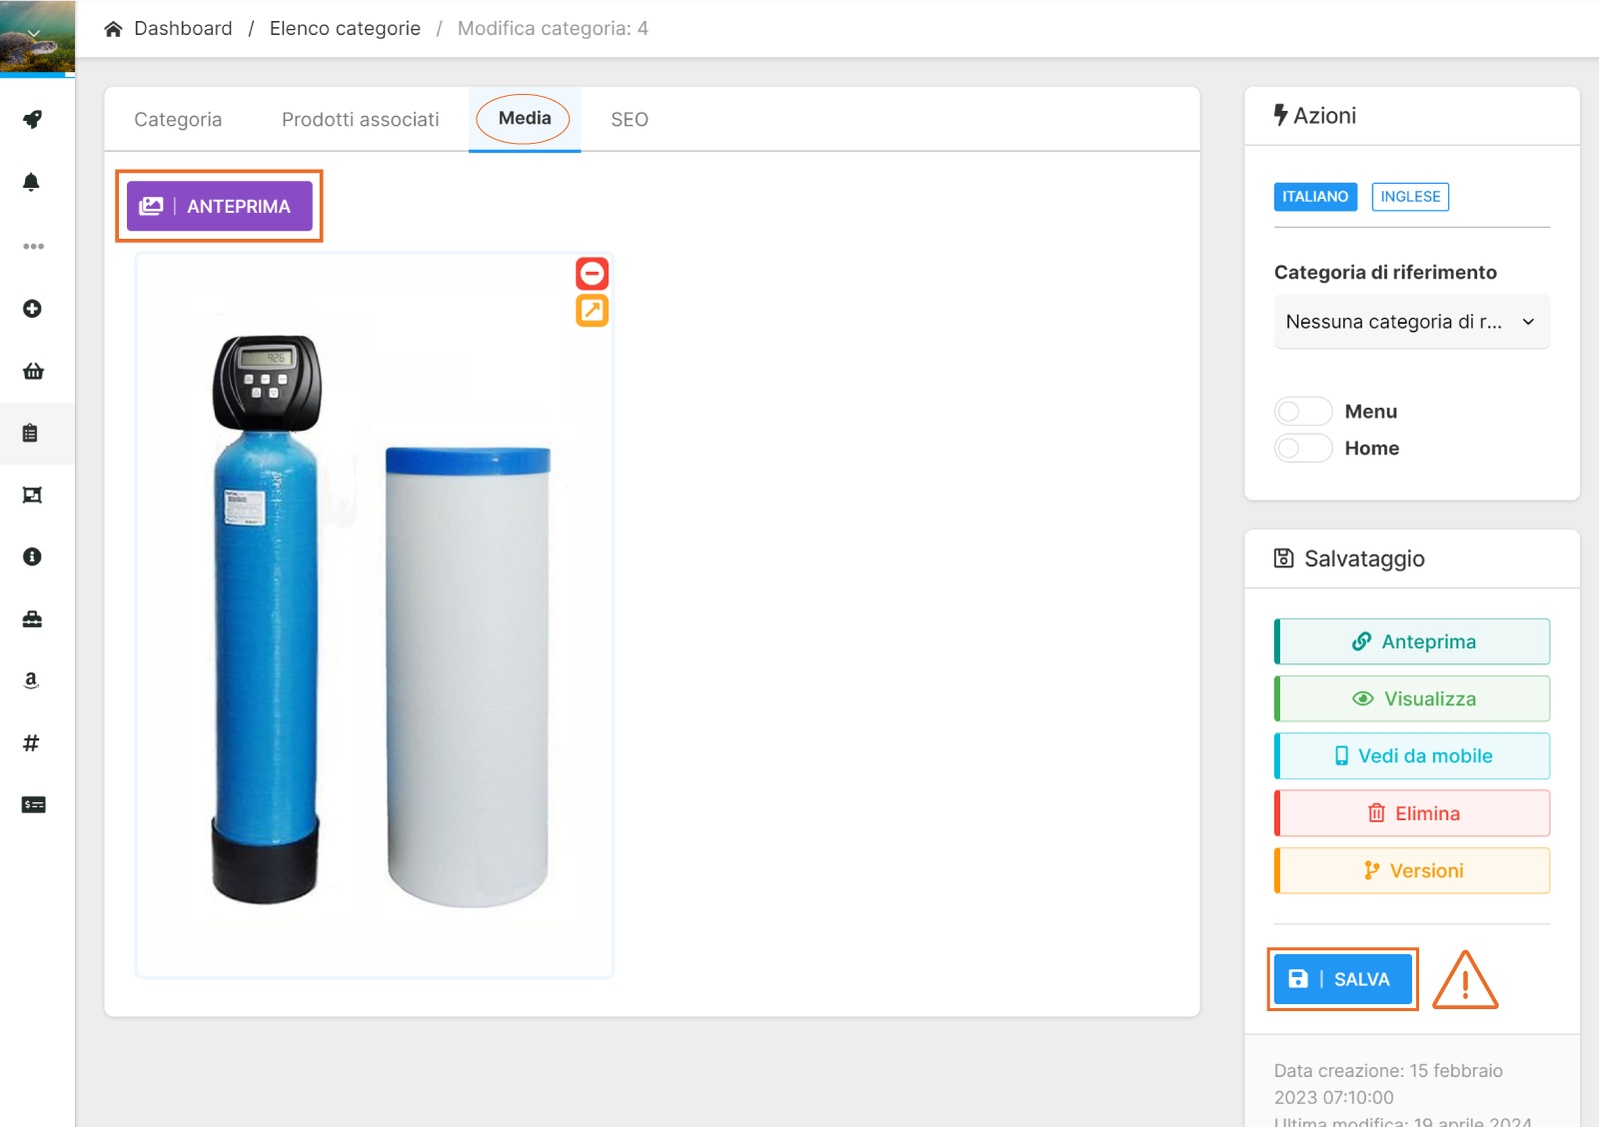Open the Amazon sidebar icon
This screenshot has width=1600, height=1127.
[32, 681]
